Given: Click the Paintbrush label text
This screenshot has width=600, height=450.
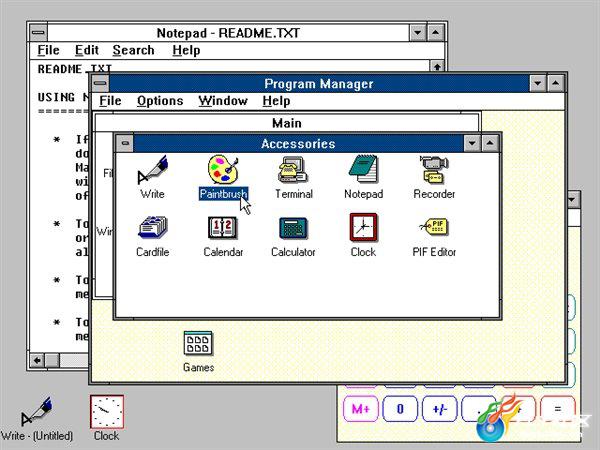Looking at the screenshot, I should tap(223, 194).
